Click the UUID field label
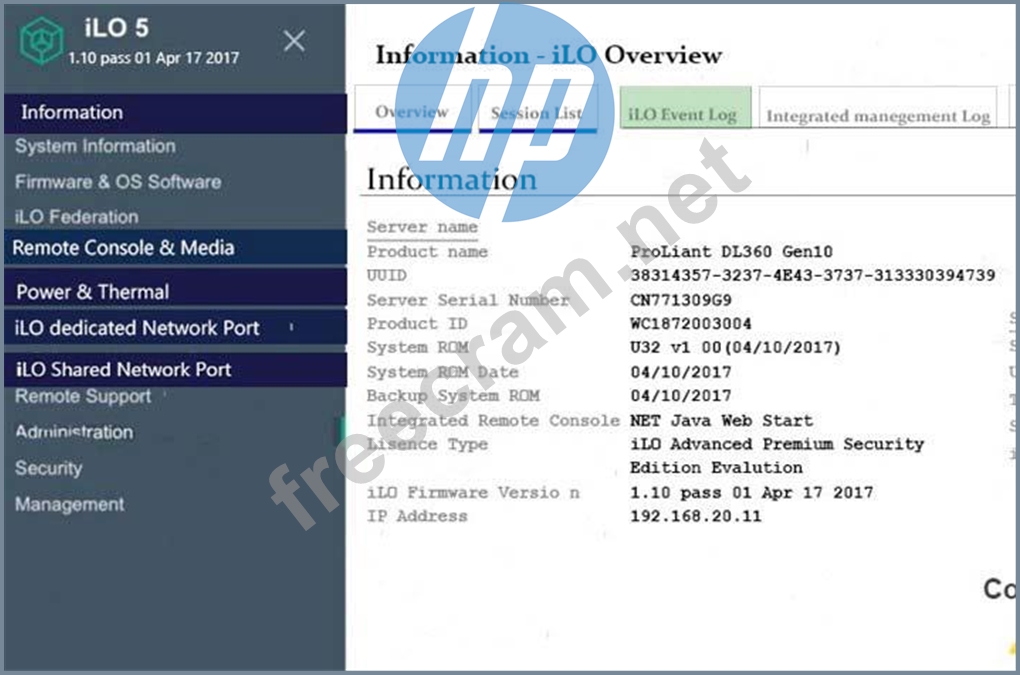The height and width of the screenshot is (675, 1020). point(386,276)
